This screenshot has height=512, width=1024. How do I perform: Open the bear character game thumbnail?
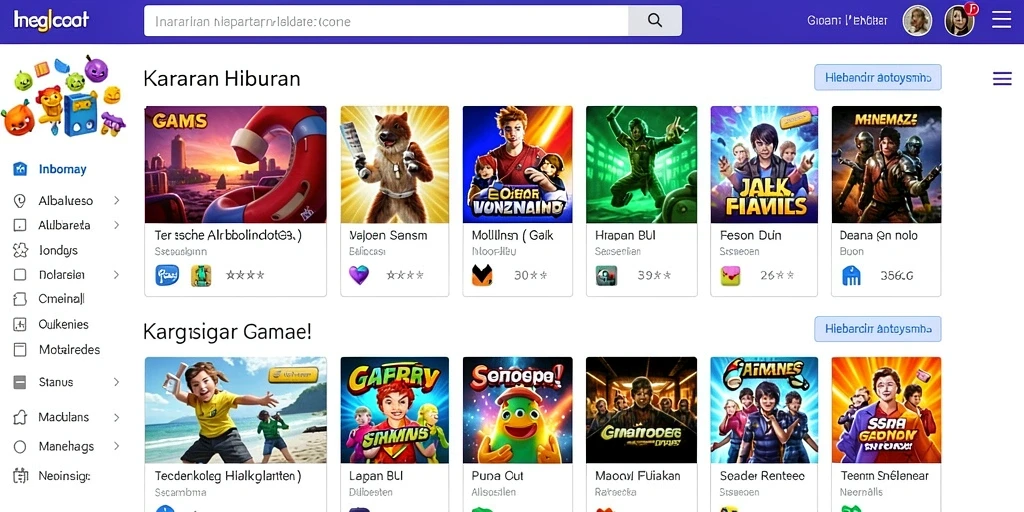coord(394,165)
